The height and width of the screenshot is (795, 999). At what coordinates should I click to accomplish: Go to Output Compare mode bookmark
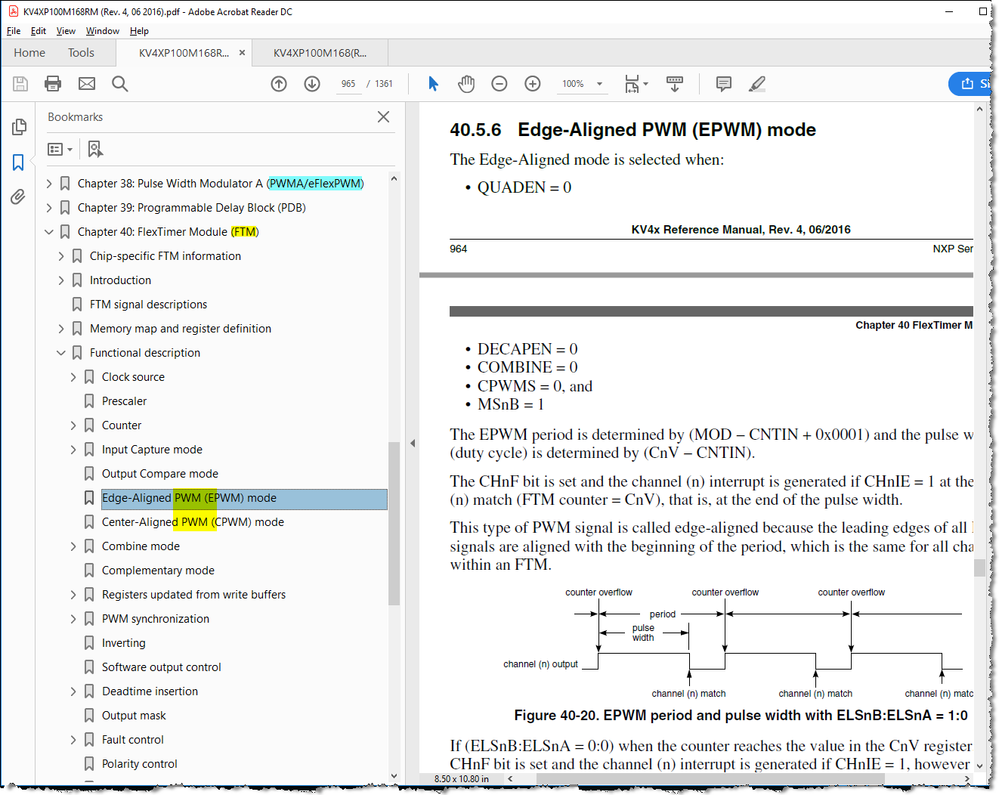tap(160, 474)
